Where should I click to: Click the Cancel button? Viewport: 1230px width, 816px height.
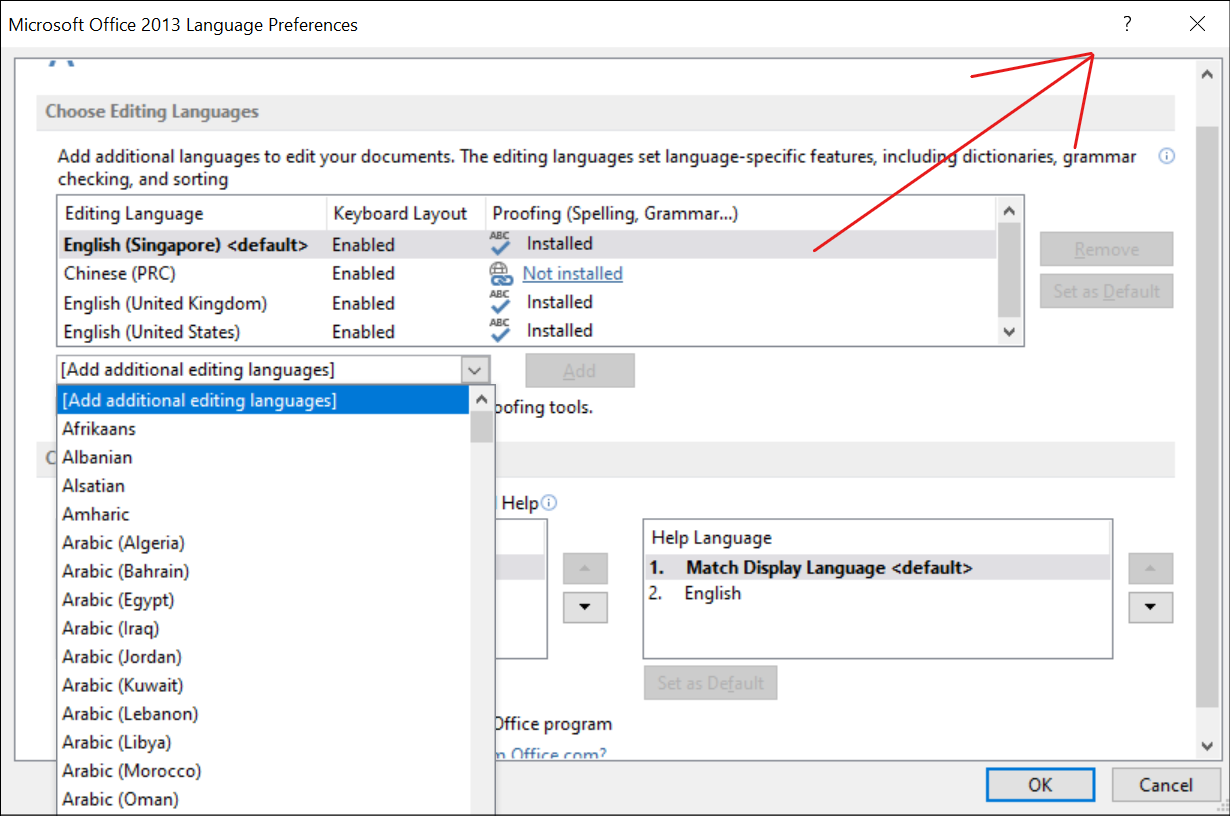[x=1166, y=785]
